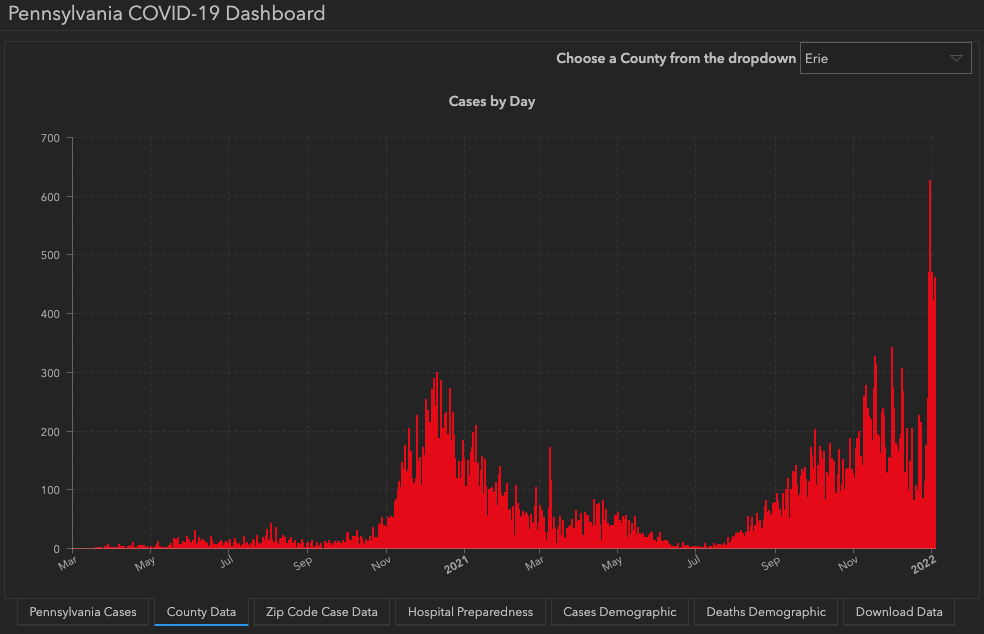Go to the Hospital Preparedness tab
984x634 pixels.
470,612
